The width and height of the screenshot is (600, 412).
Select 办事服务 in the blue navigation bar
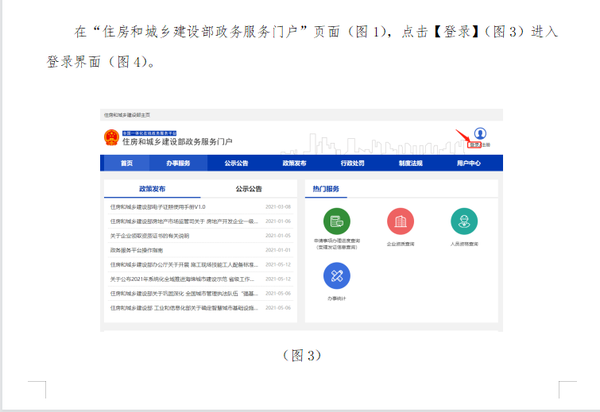pyautogui.click(x=178, y=163)
